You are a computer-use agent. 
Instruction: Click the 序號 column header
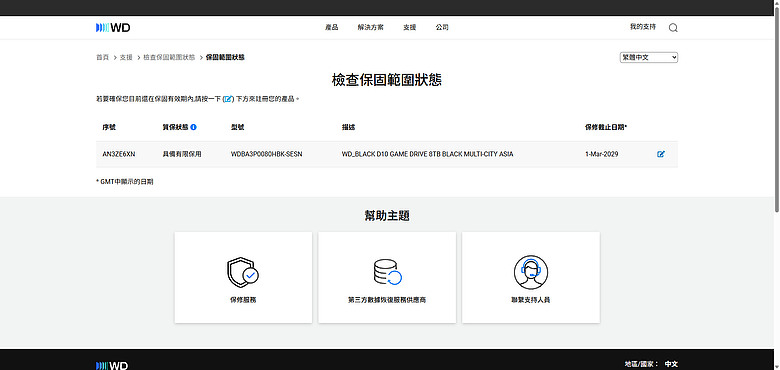109,127
